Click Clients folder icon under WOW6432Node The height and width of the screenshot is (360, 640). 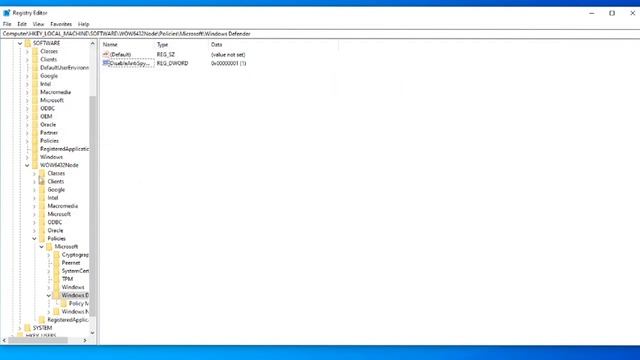click(42, 181)
